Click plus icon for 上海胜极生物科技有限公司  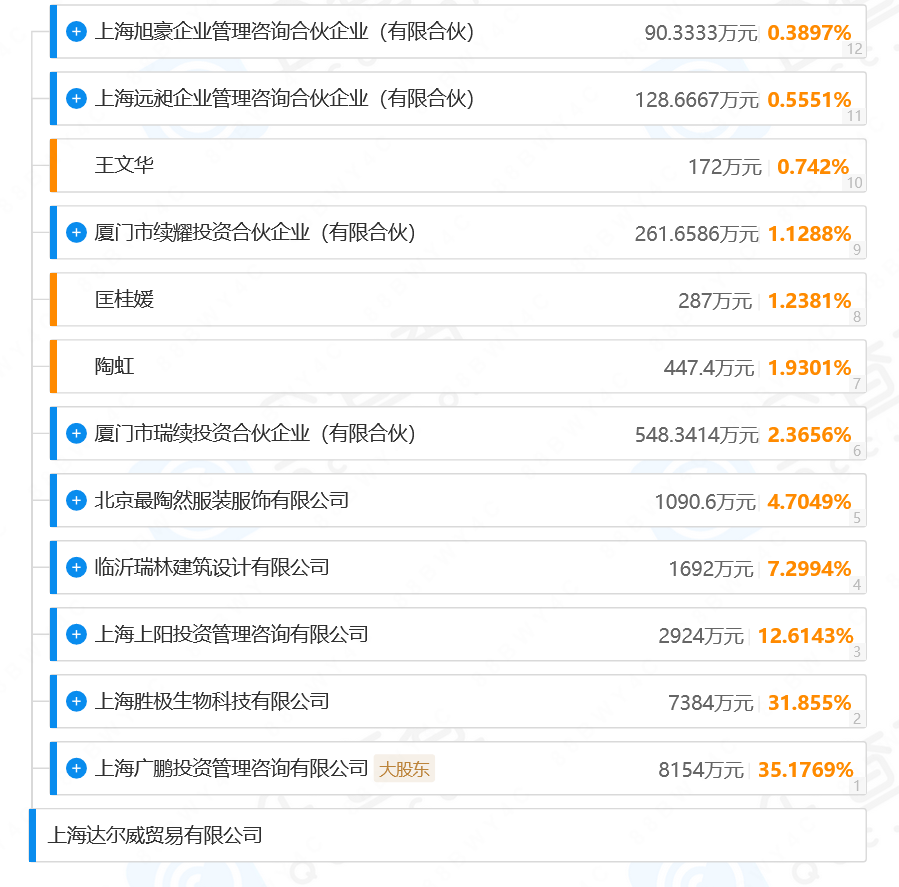[76, 701]
